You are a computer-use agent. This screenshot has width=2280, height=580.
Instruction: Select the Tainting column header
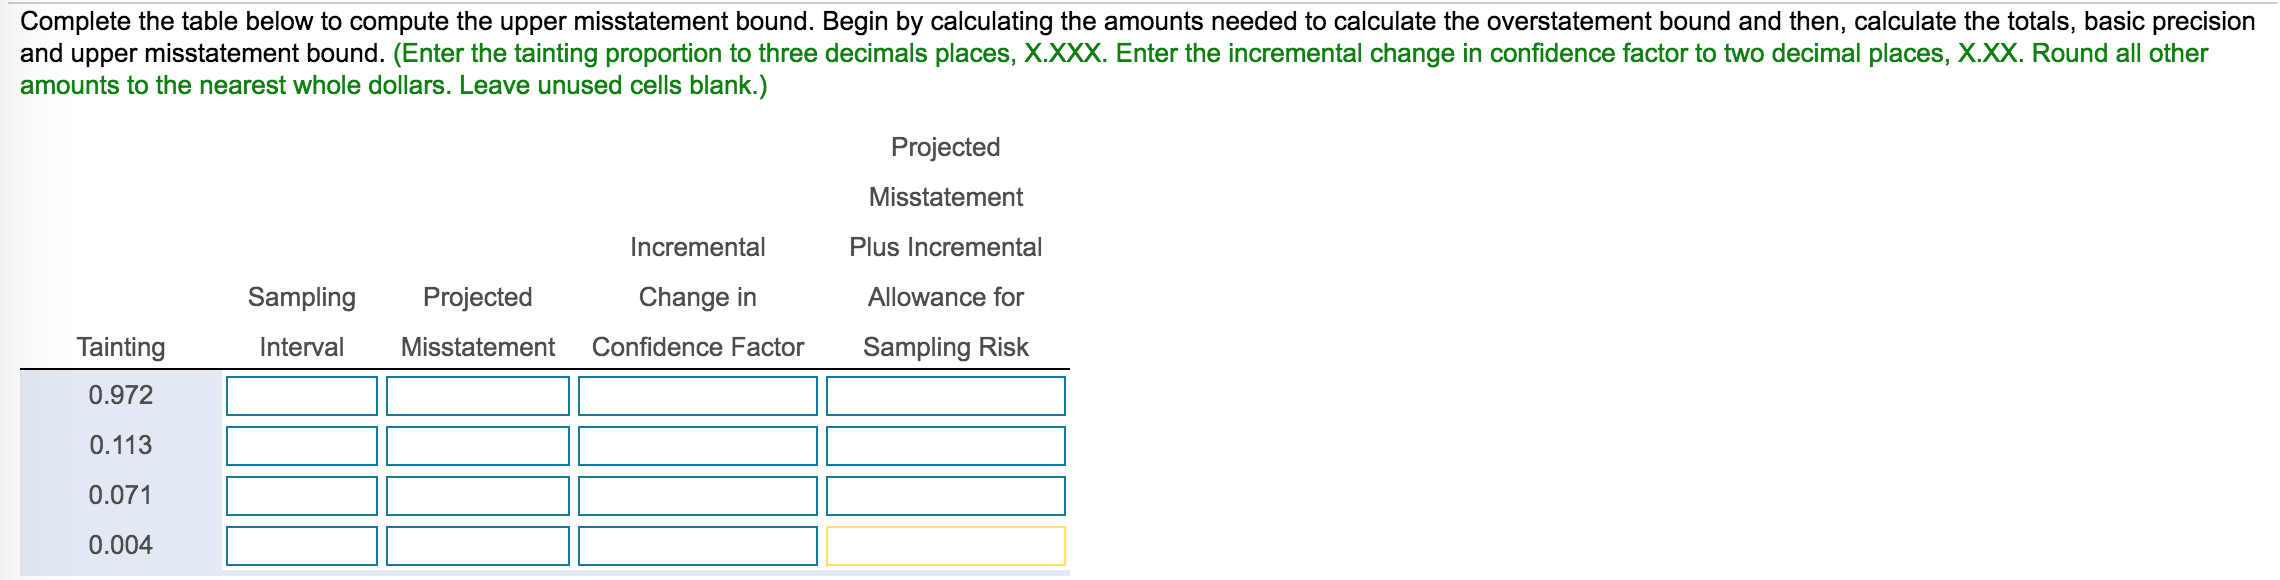[120, 347]
